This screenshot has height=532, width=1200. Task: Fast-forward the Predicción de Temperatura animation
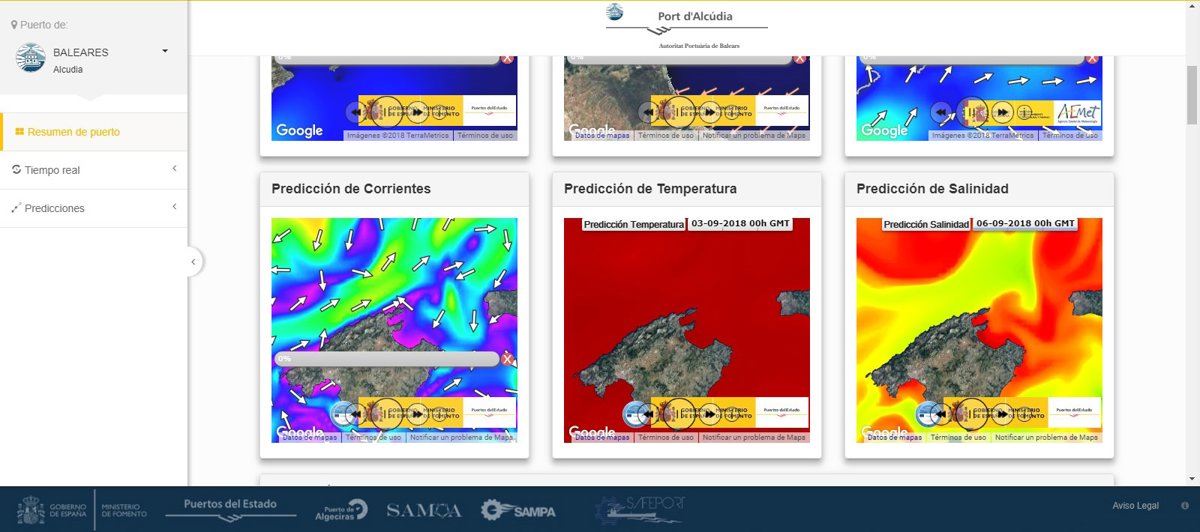(709, 413)
